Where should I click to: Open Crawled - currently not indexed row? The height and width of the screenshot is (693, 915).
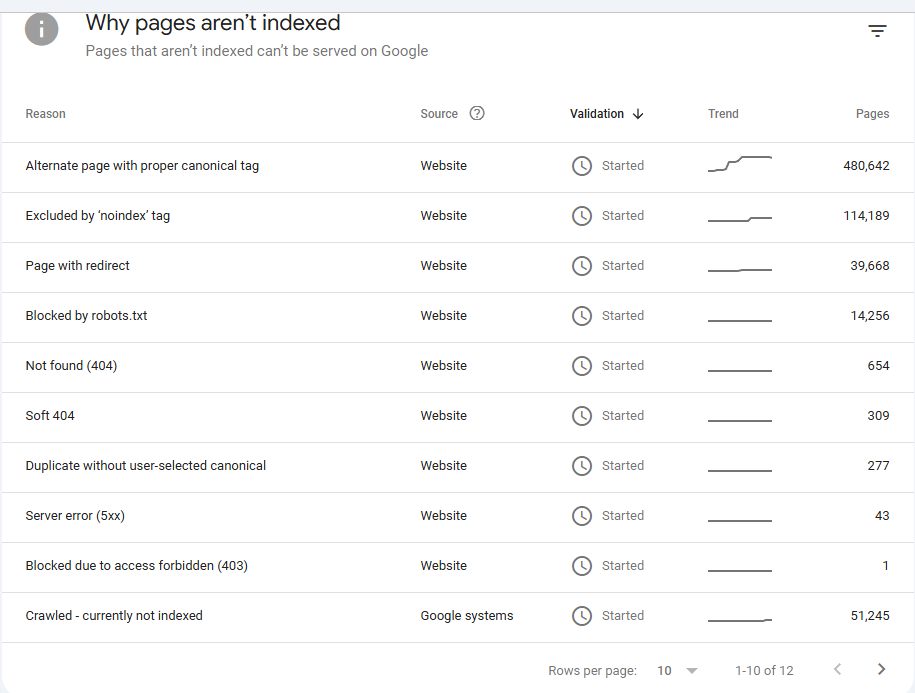(x=114, y=616)
